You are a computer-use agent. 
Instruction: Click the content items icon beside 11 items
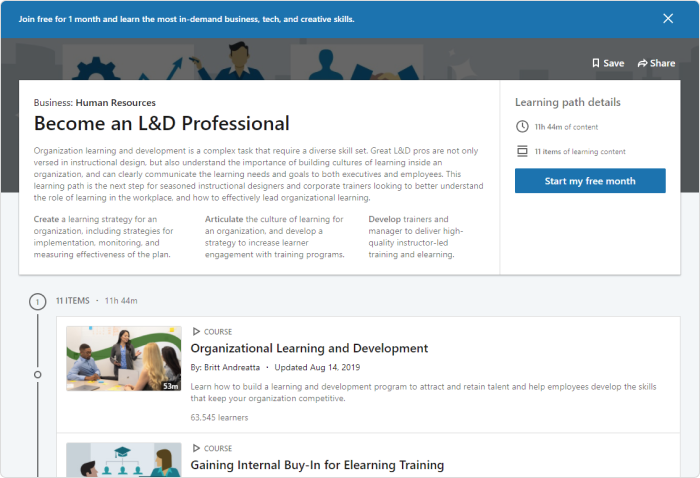tap(522, 151)
